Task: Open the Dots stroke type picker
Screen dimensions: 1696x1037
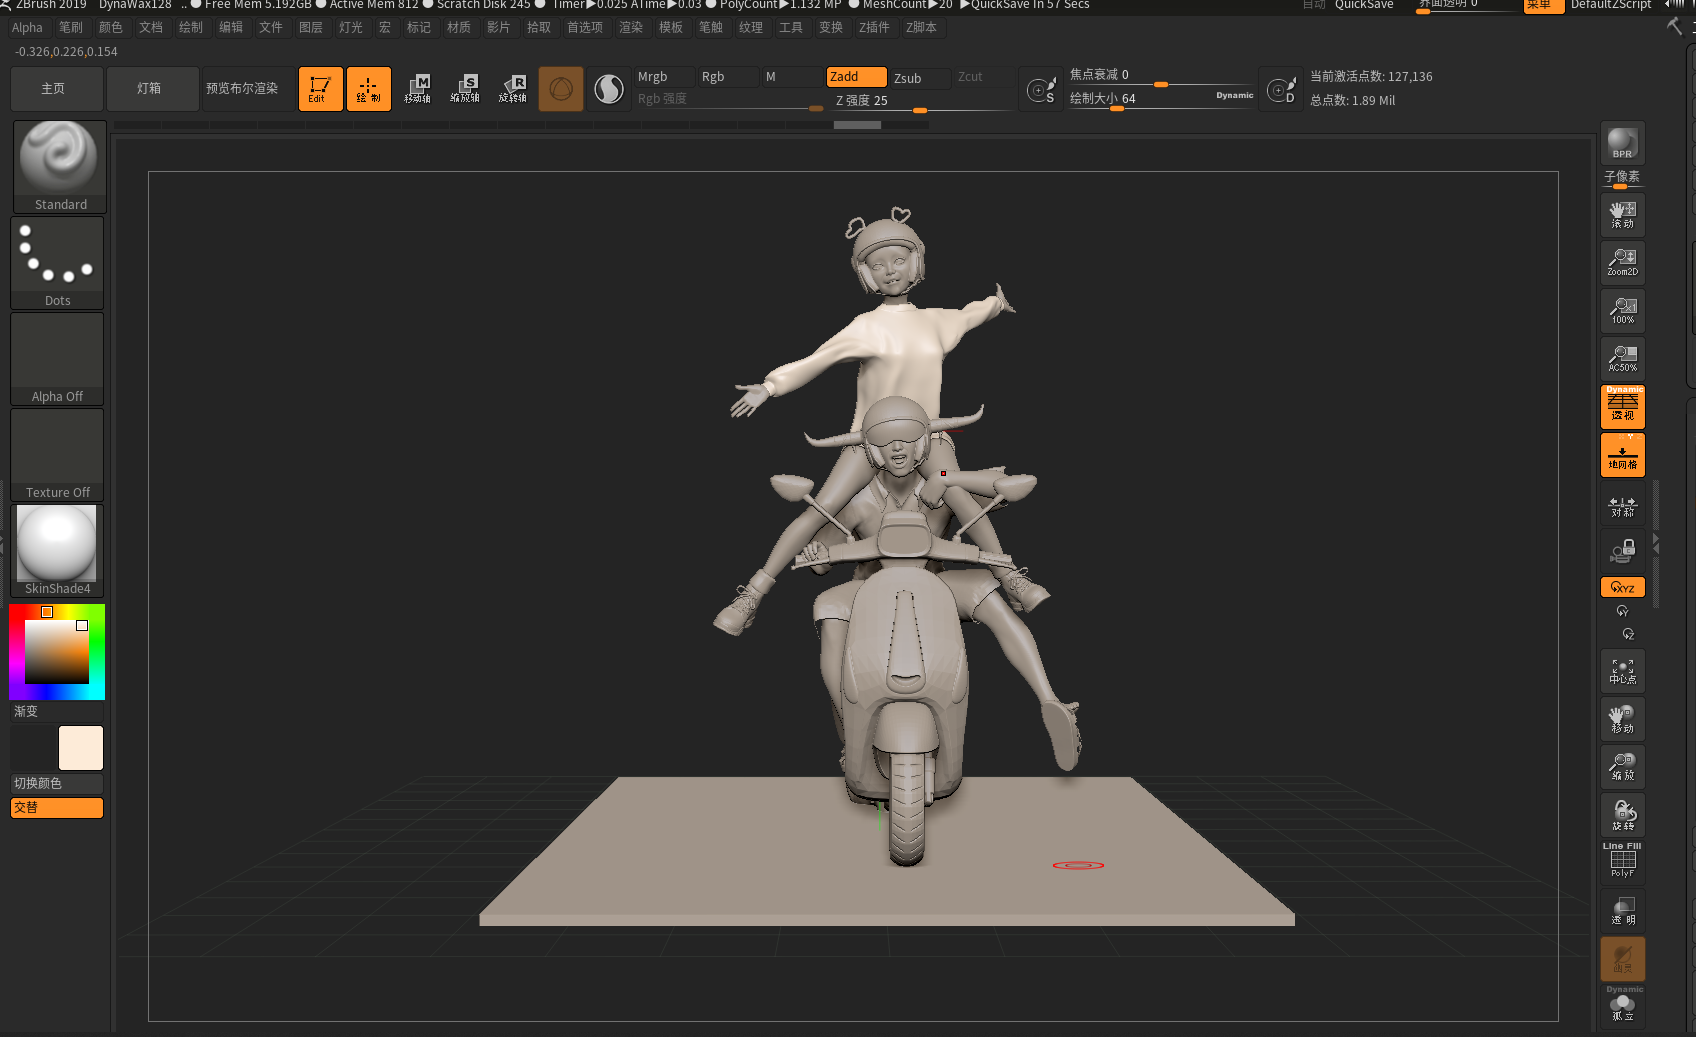Action: [x=57, y=263]
